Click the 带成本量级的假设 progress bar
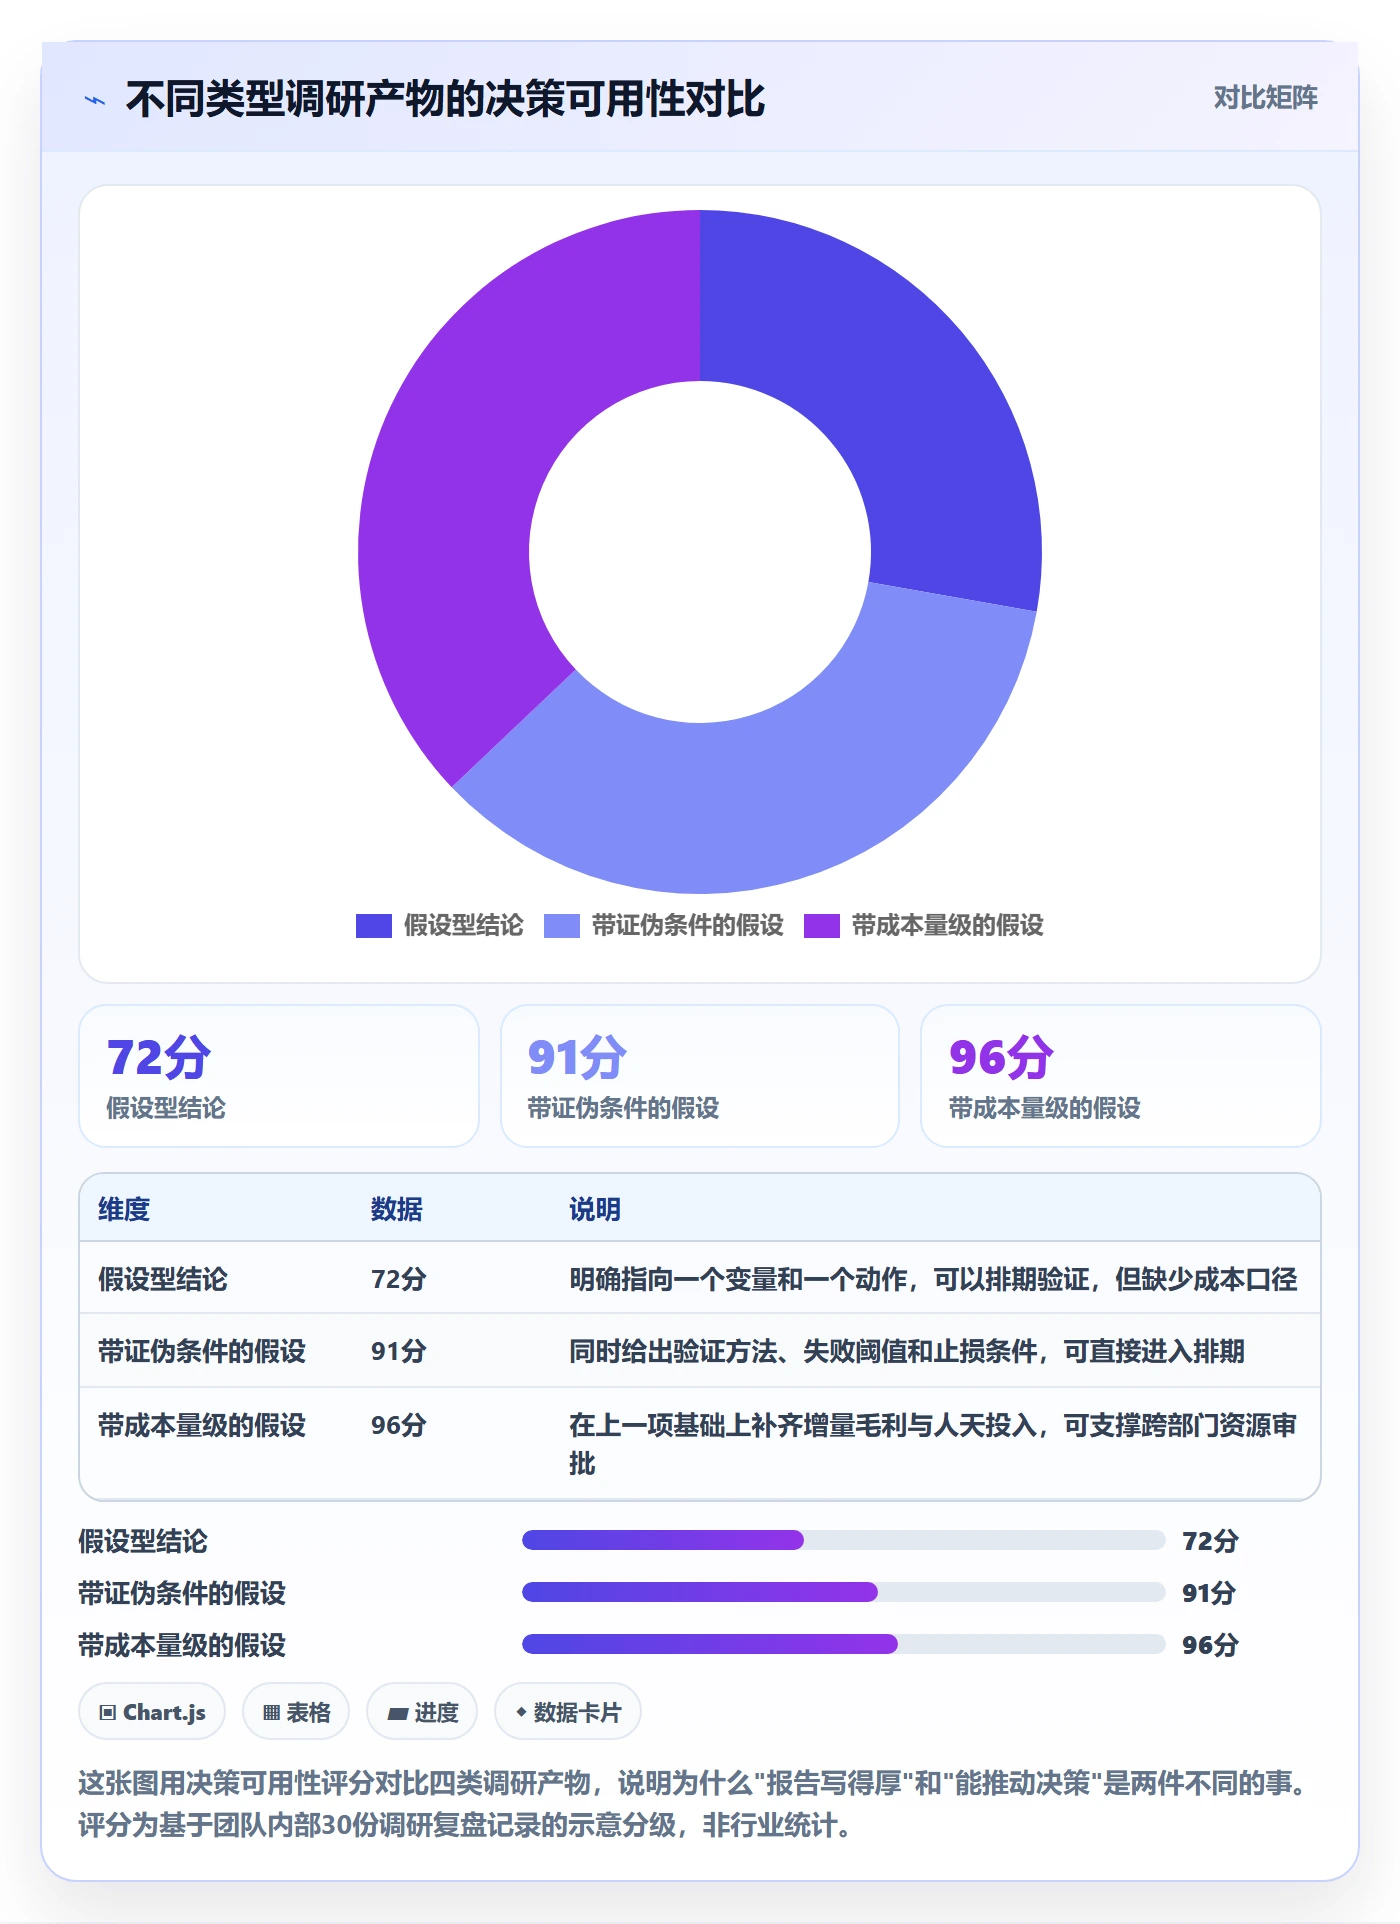Screen dimensions: 1400x1924 843,1644
